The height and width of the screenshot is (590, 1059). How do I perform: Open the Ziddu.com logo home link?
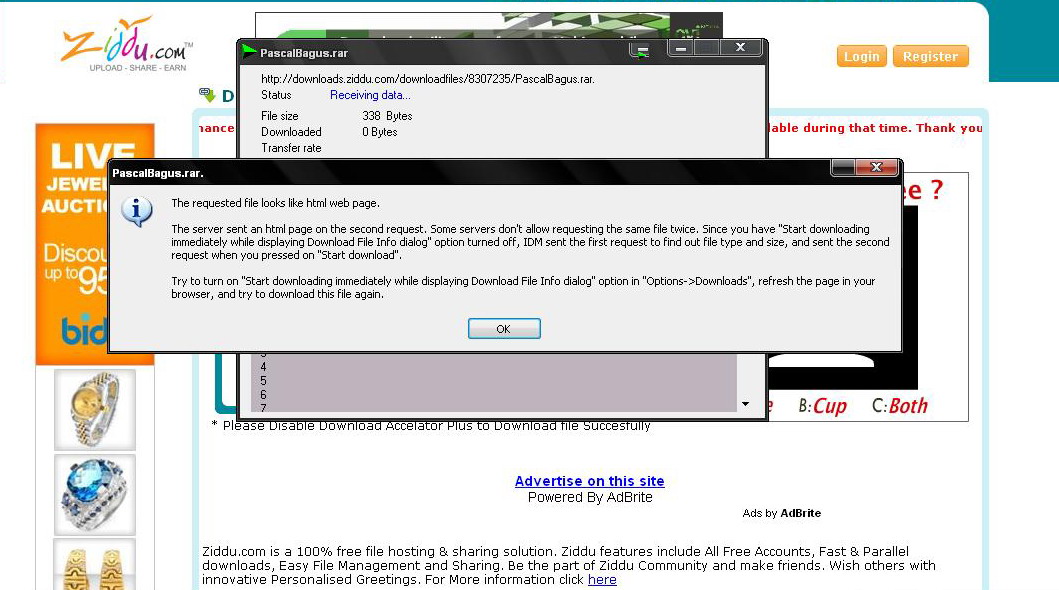click(x=127, y=43)
